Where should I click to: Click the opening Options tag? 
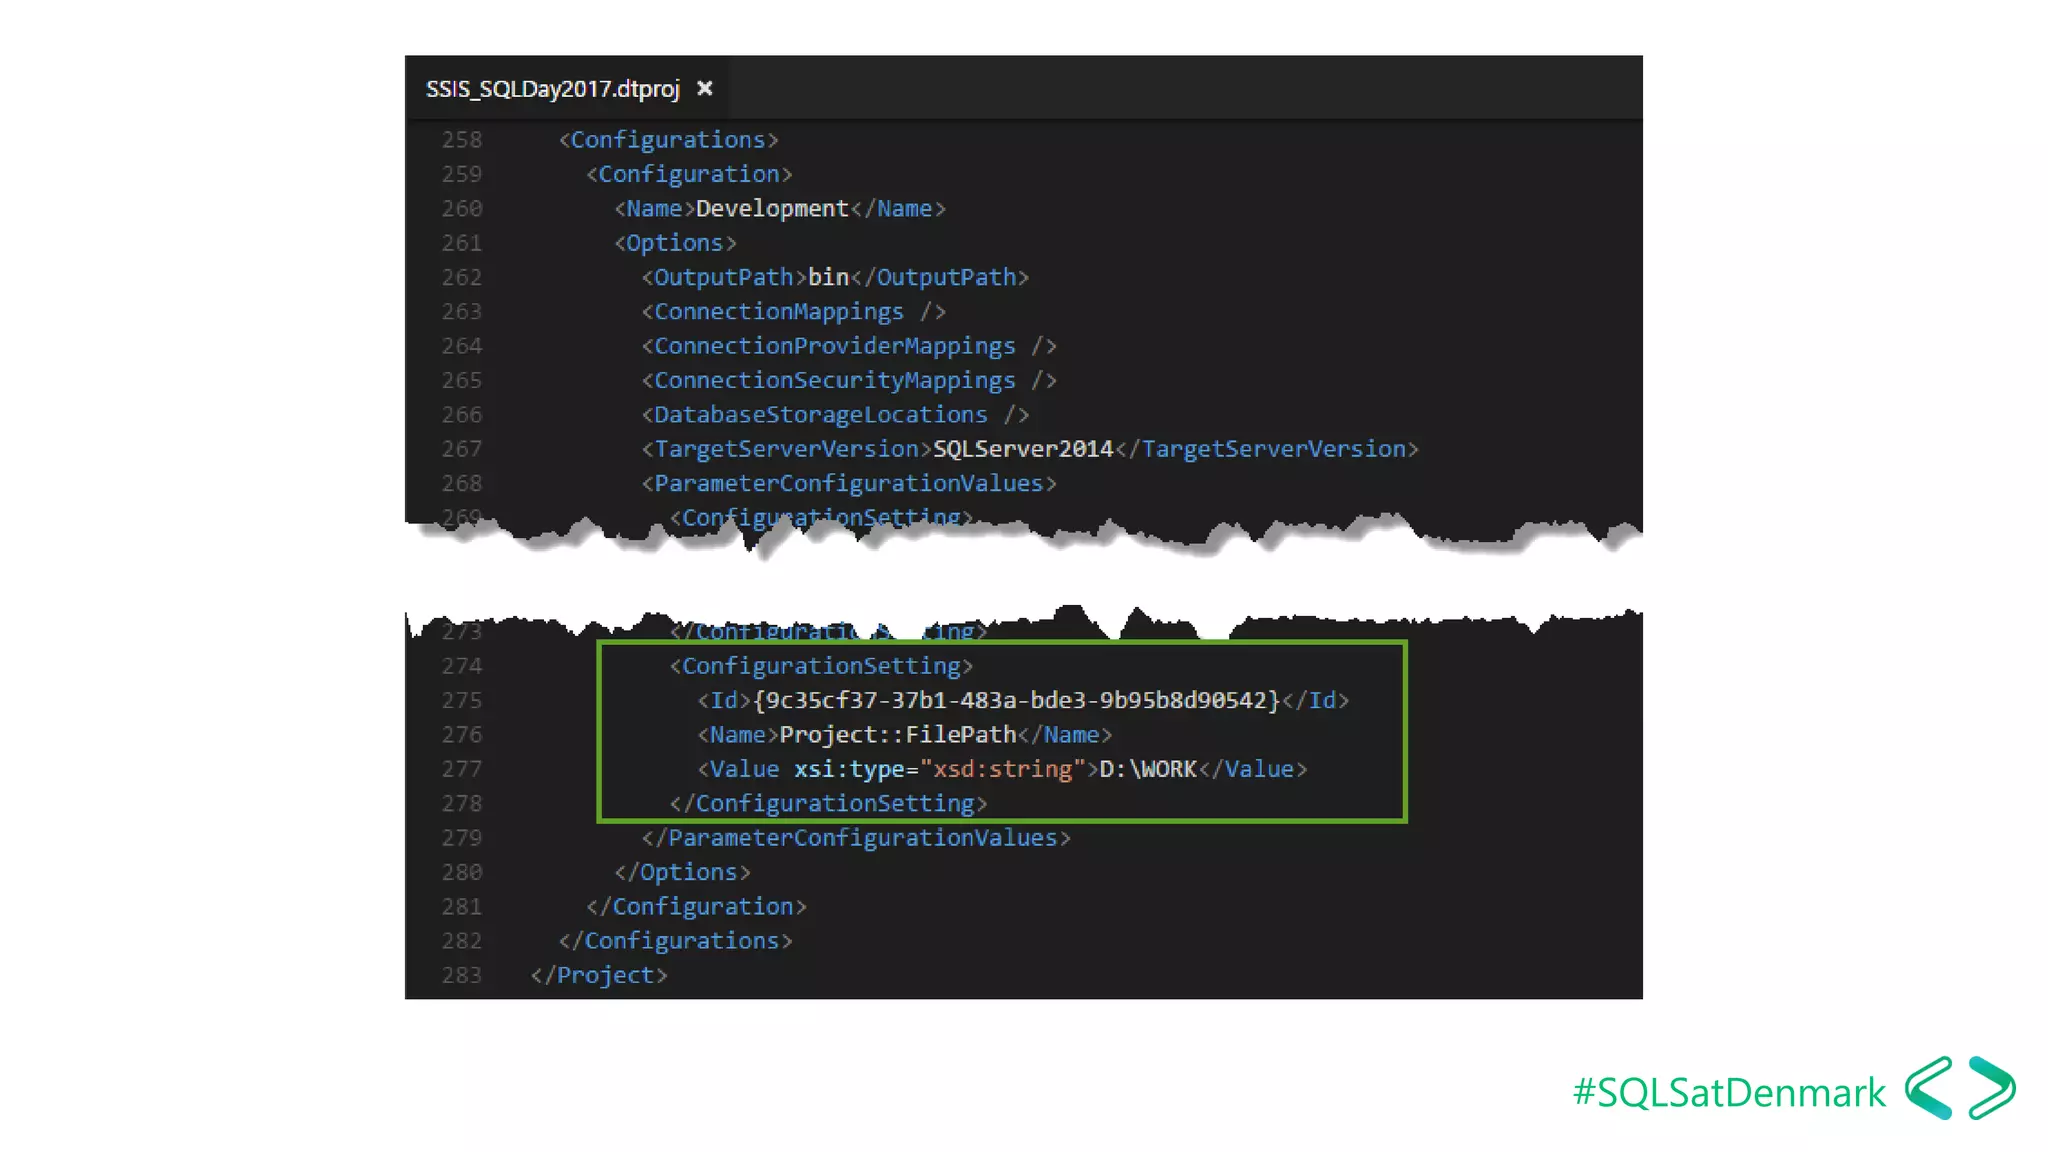pos(675,243)
